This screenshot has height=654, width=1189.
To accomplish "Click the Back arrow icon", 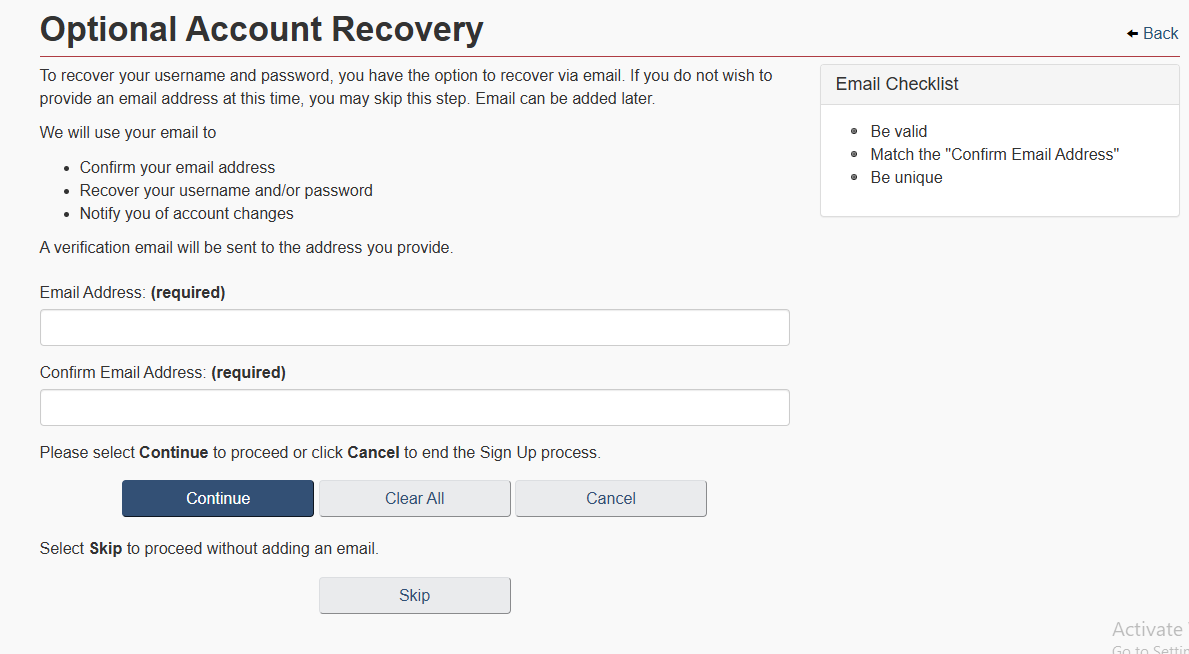I will (1132, 34).
